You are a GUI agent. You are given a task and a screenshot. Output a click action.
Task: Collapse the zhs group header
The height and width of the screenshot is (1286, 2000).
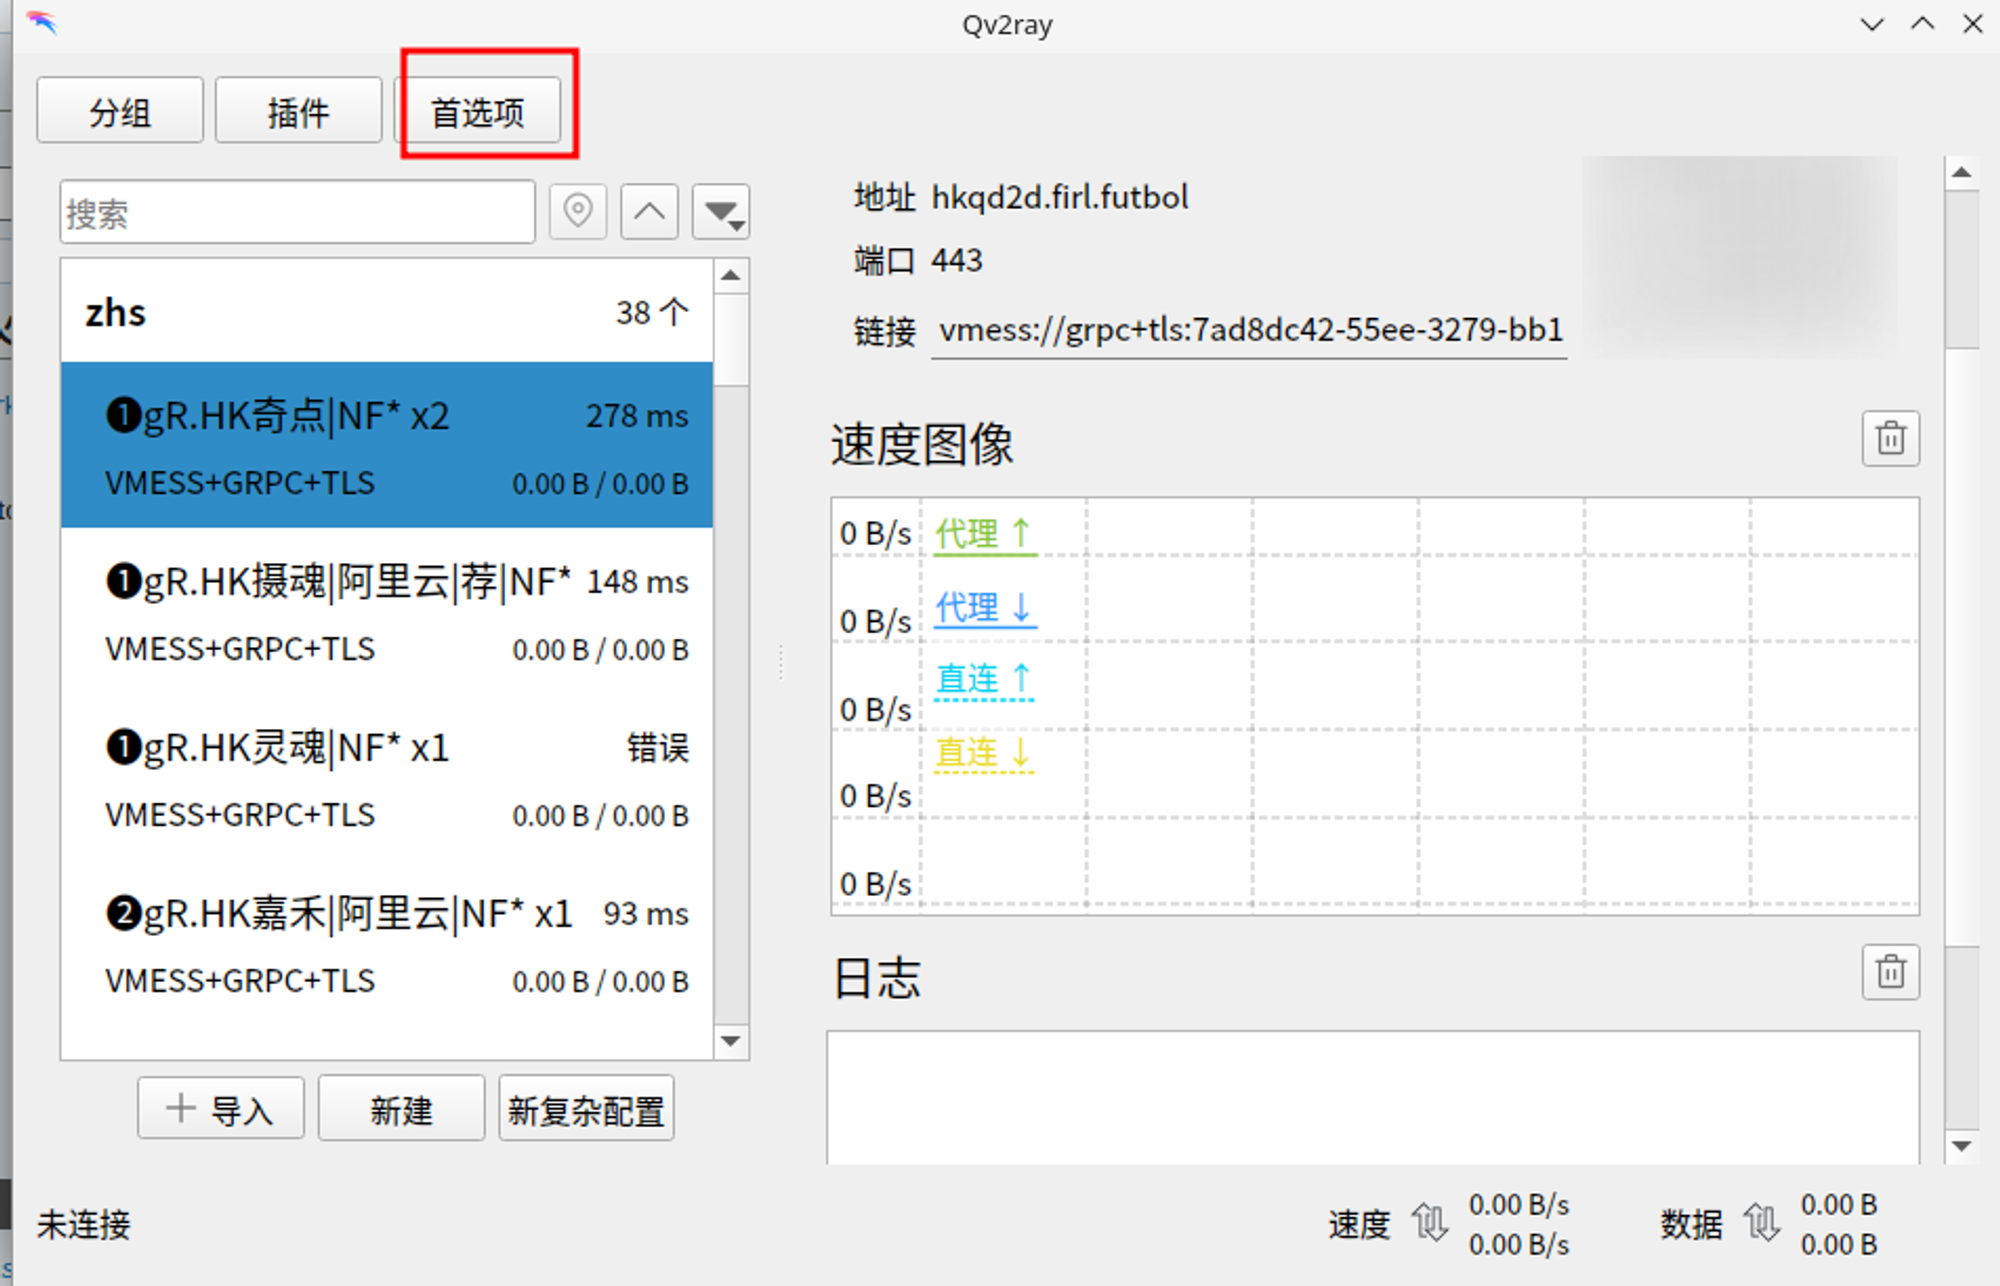(387, 312)
